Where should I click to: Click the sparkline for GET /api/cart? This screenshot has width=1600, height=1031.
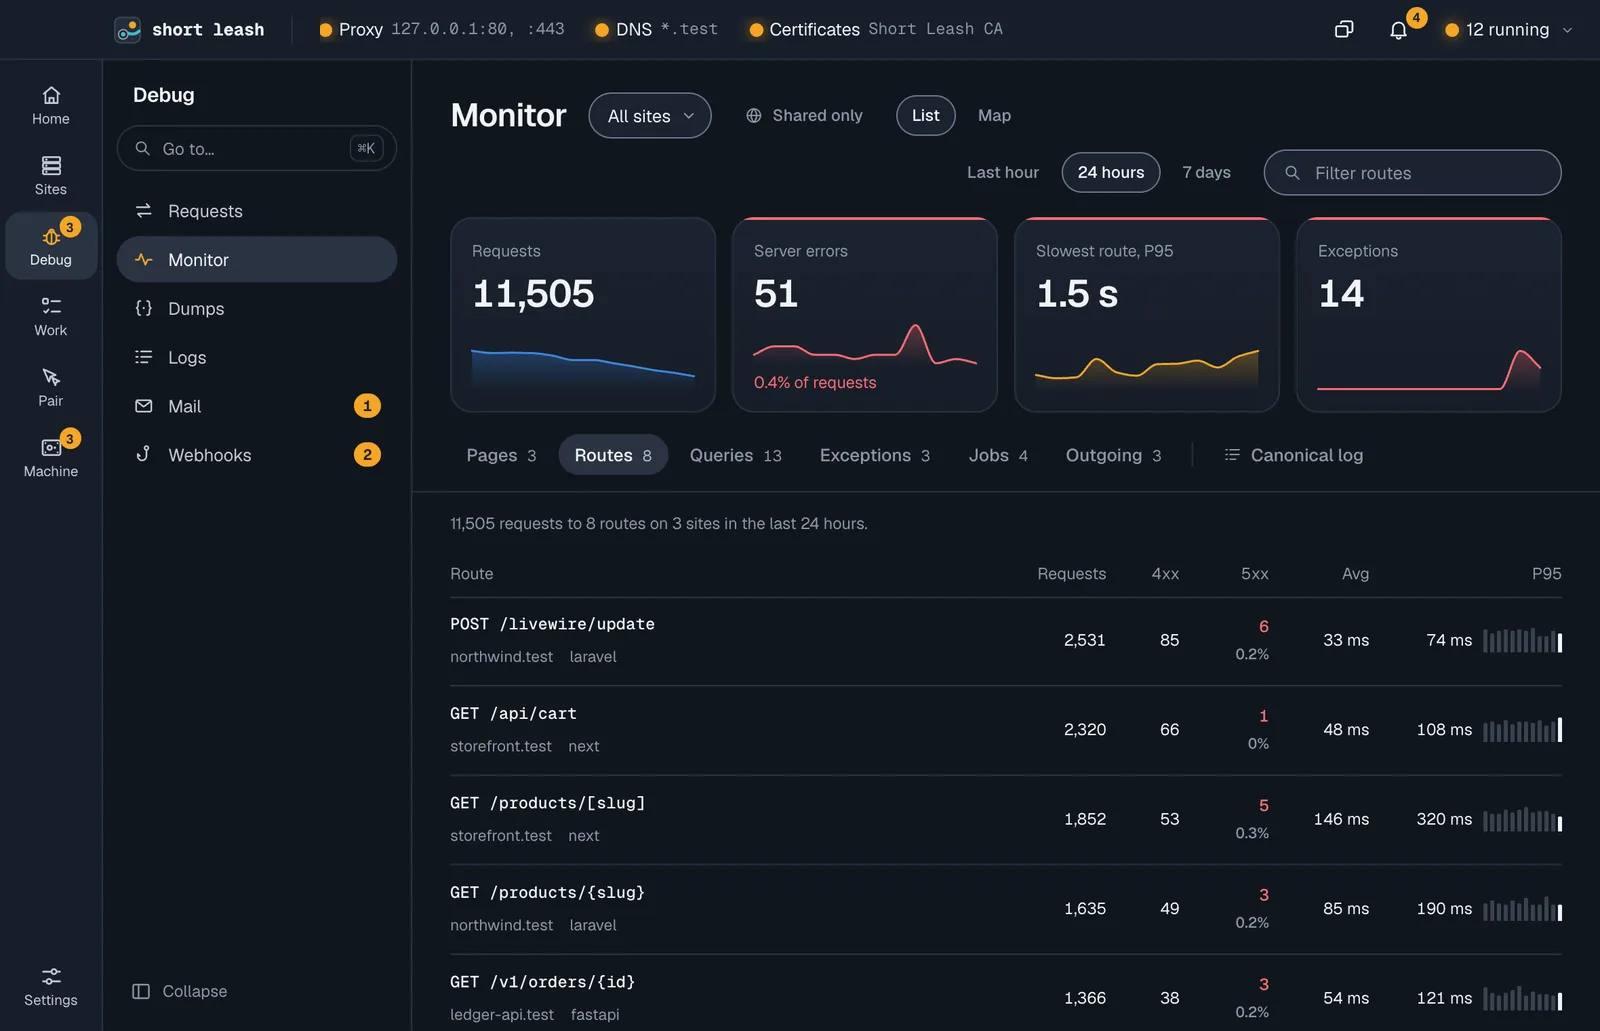tap(1522, 730)
